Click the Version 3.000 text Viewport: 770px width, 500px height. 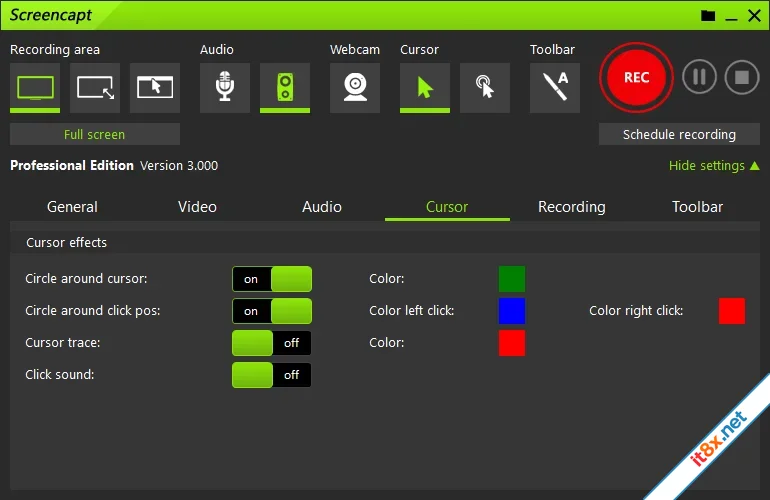point(179,166)
